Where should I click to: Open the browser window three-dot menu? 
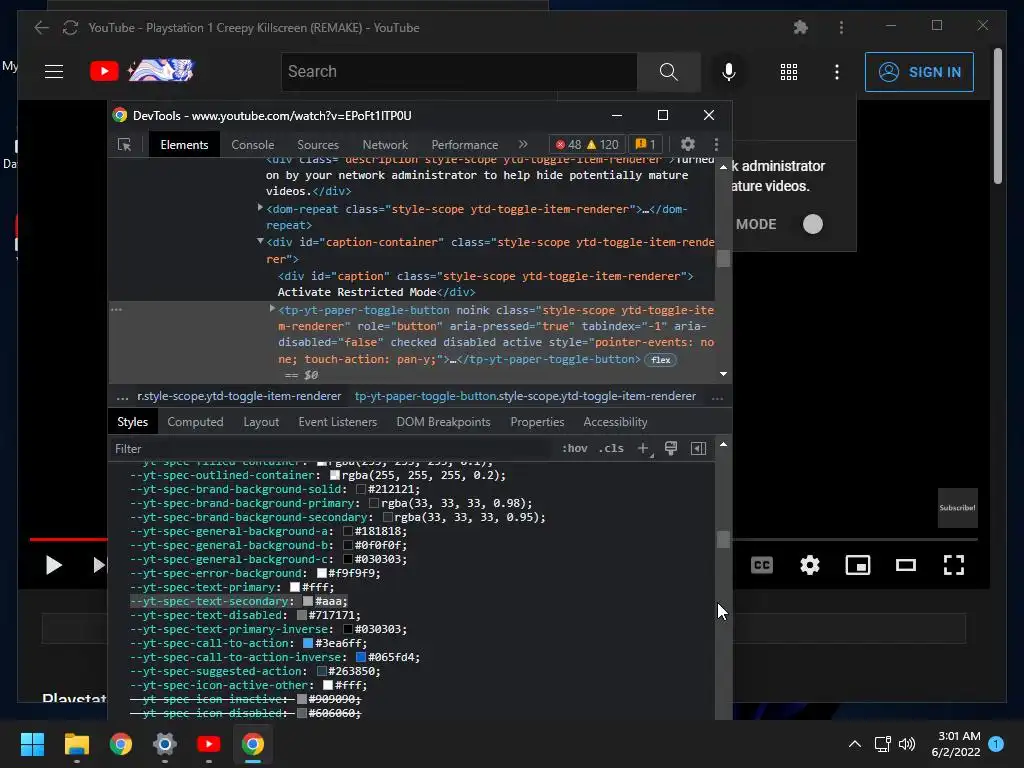tap(841, 27)
